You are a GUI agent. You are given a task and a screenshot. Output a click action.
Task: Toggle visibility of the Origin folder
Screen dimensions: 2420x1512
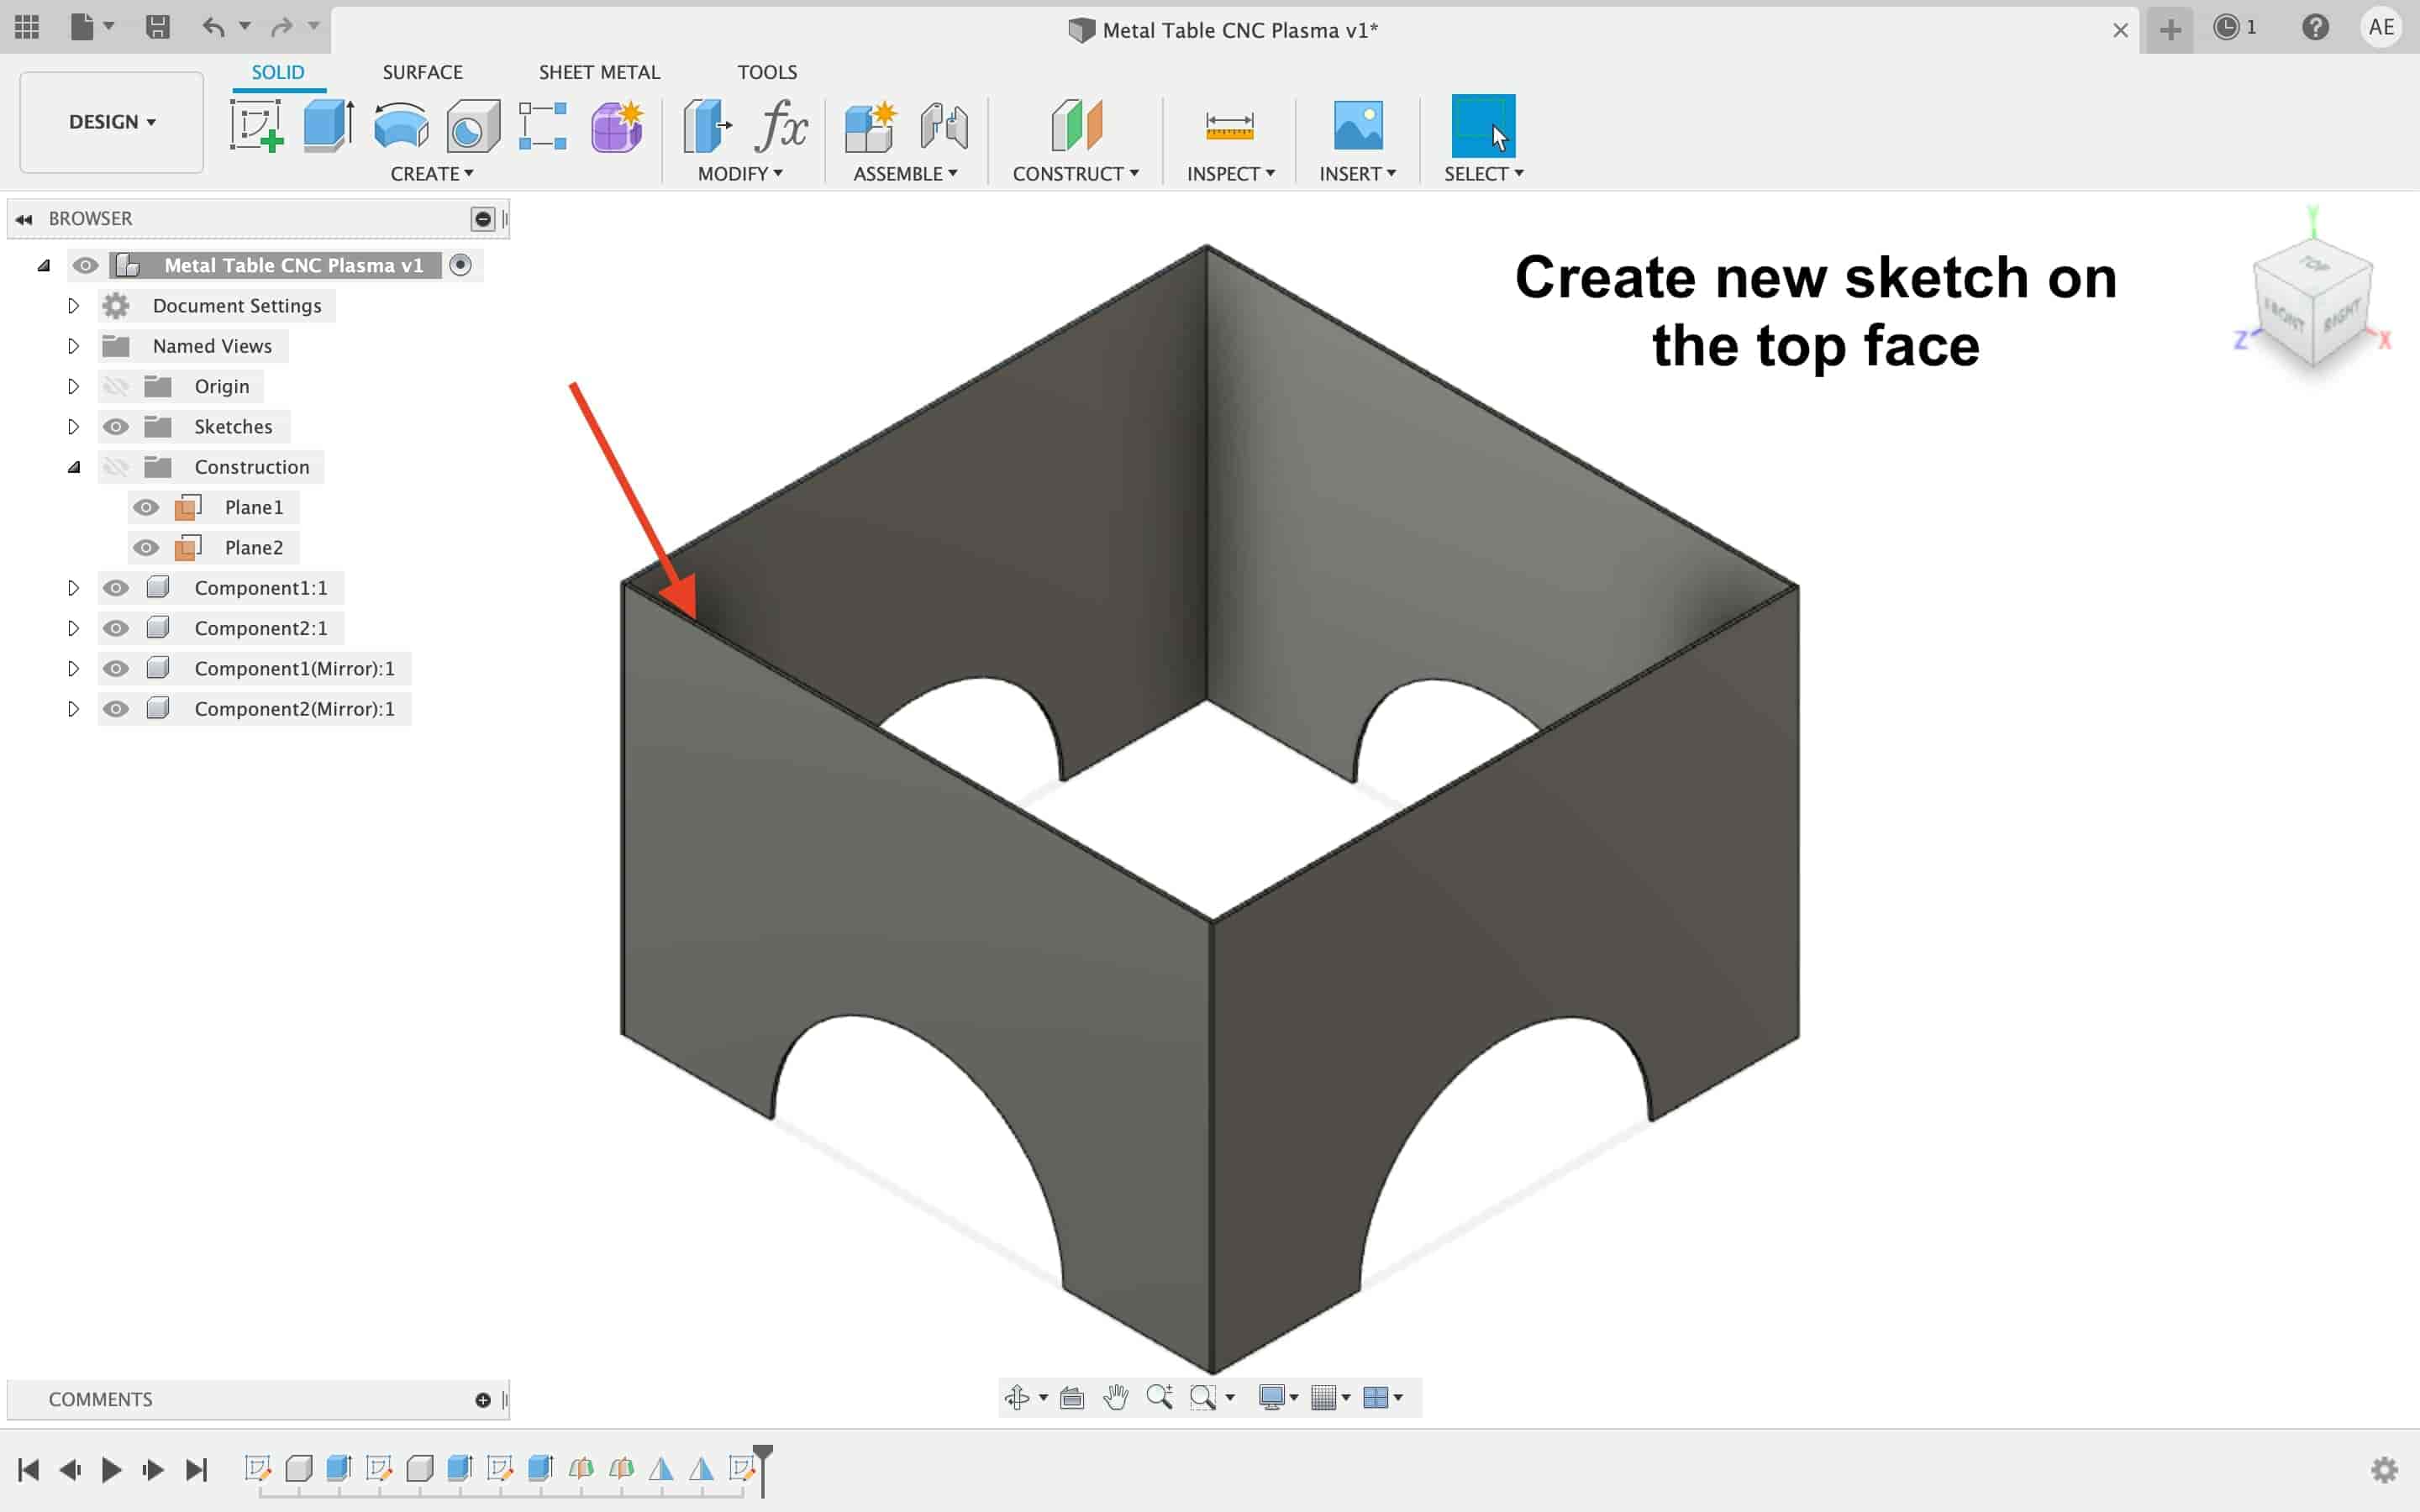[116, 386]
